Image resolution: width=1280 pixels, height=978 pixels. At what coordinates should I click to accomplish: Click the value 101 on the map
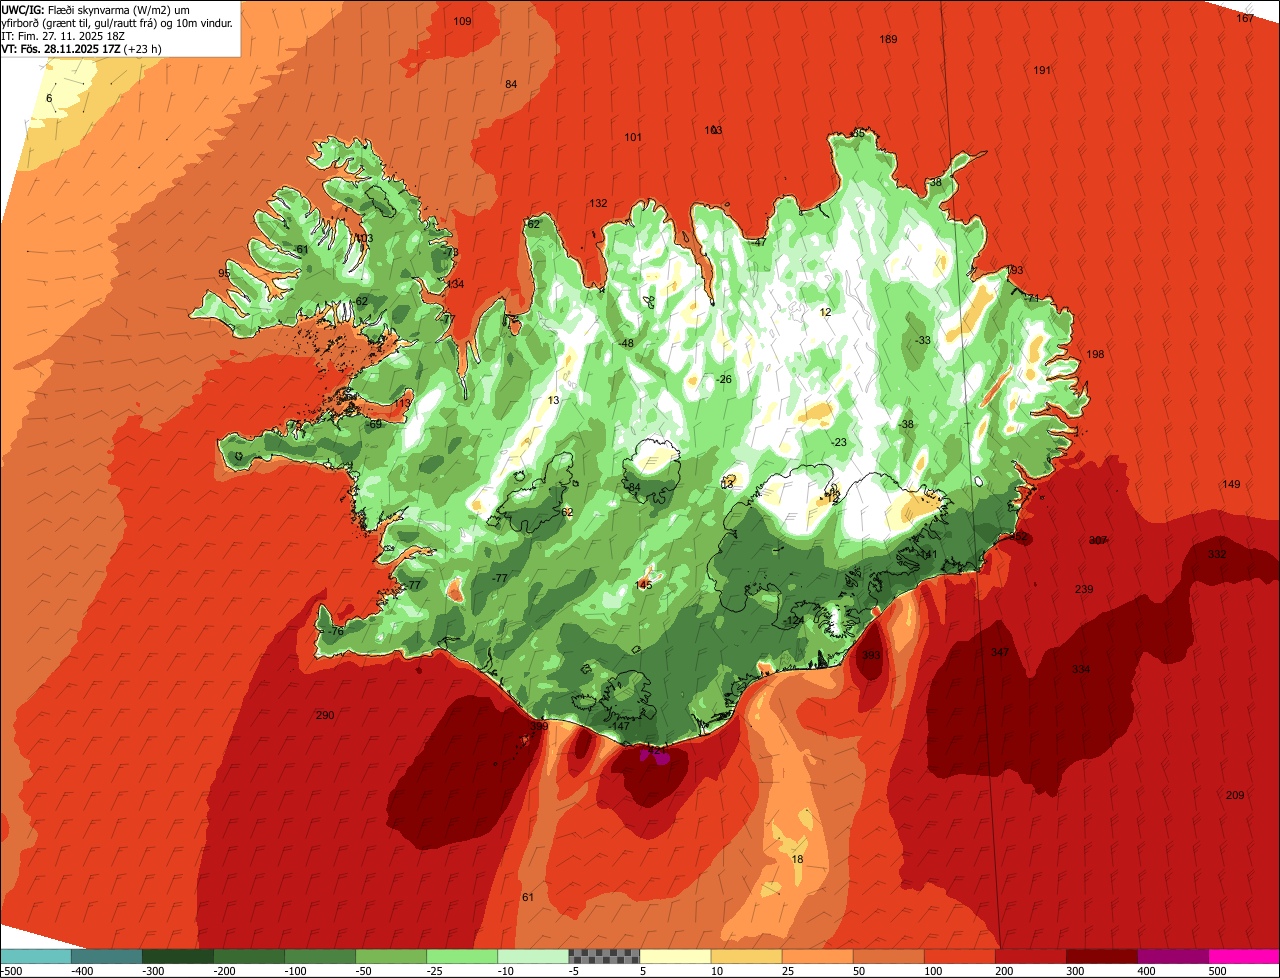(633, 137)
